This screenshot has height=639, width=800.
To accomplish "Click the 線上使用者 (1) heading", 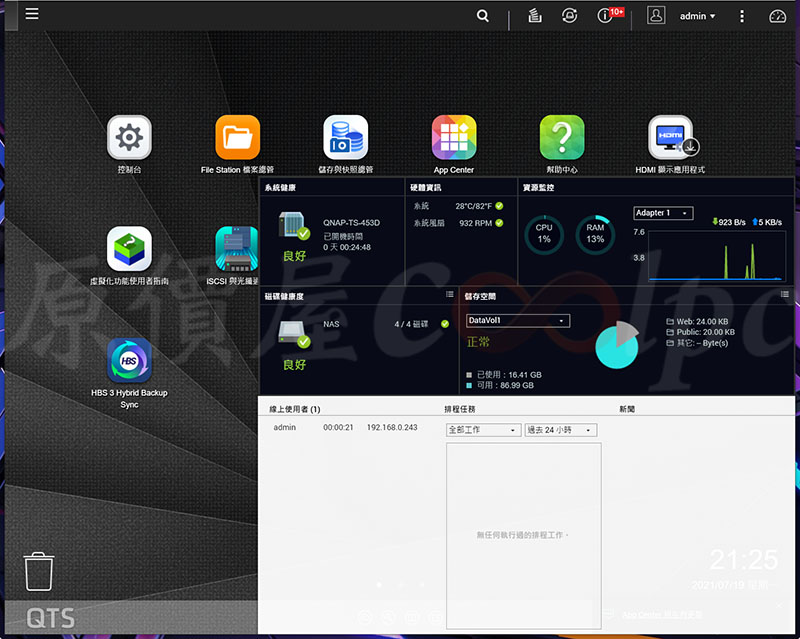I will click(x=294, y=409).
